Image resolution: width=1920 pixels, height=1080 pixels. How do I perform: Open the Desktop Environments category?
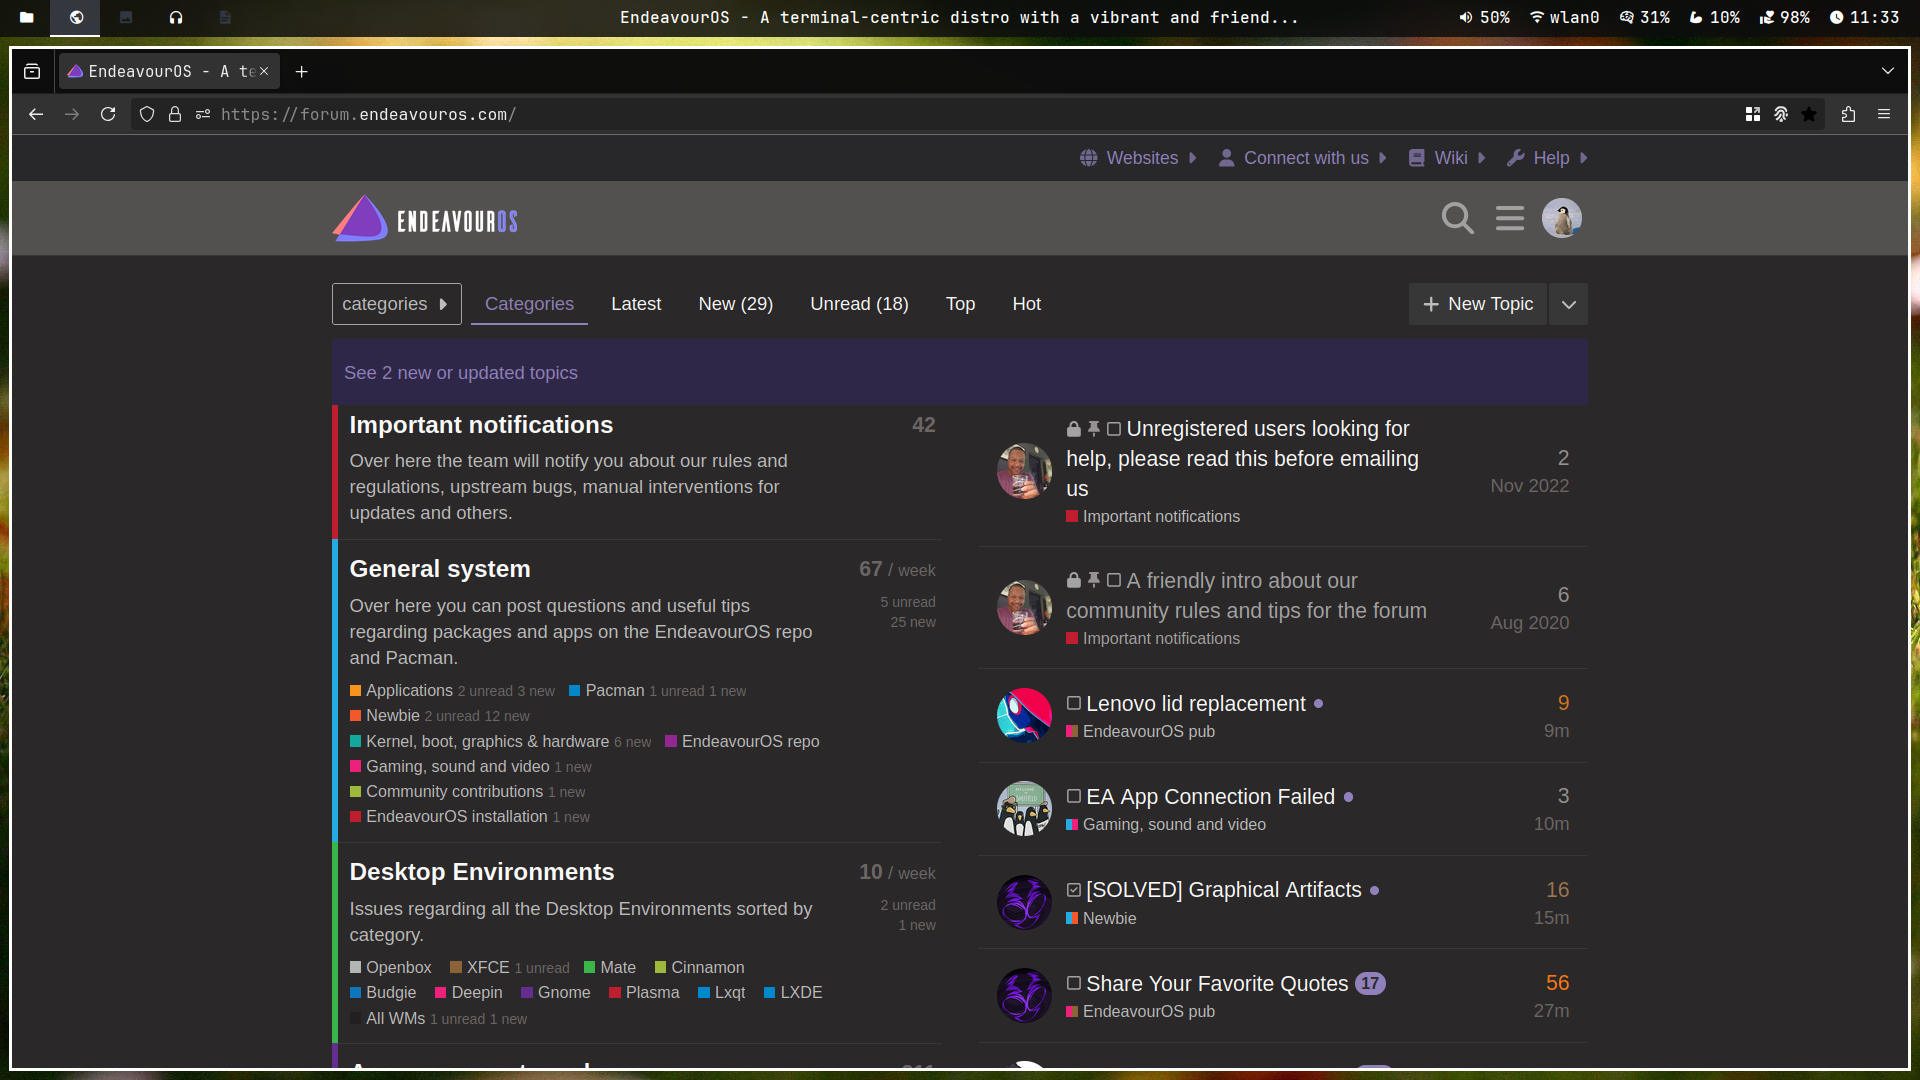482,872
